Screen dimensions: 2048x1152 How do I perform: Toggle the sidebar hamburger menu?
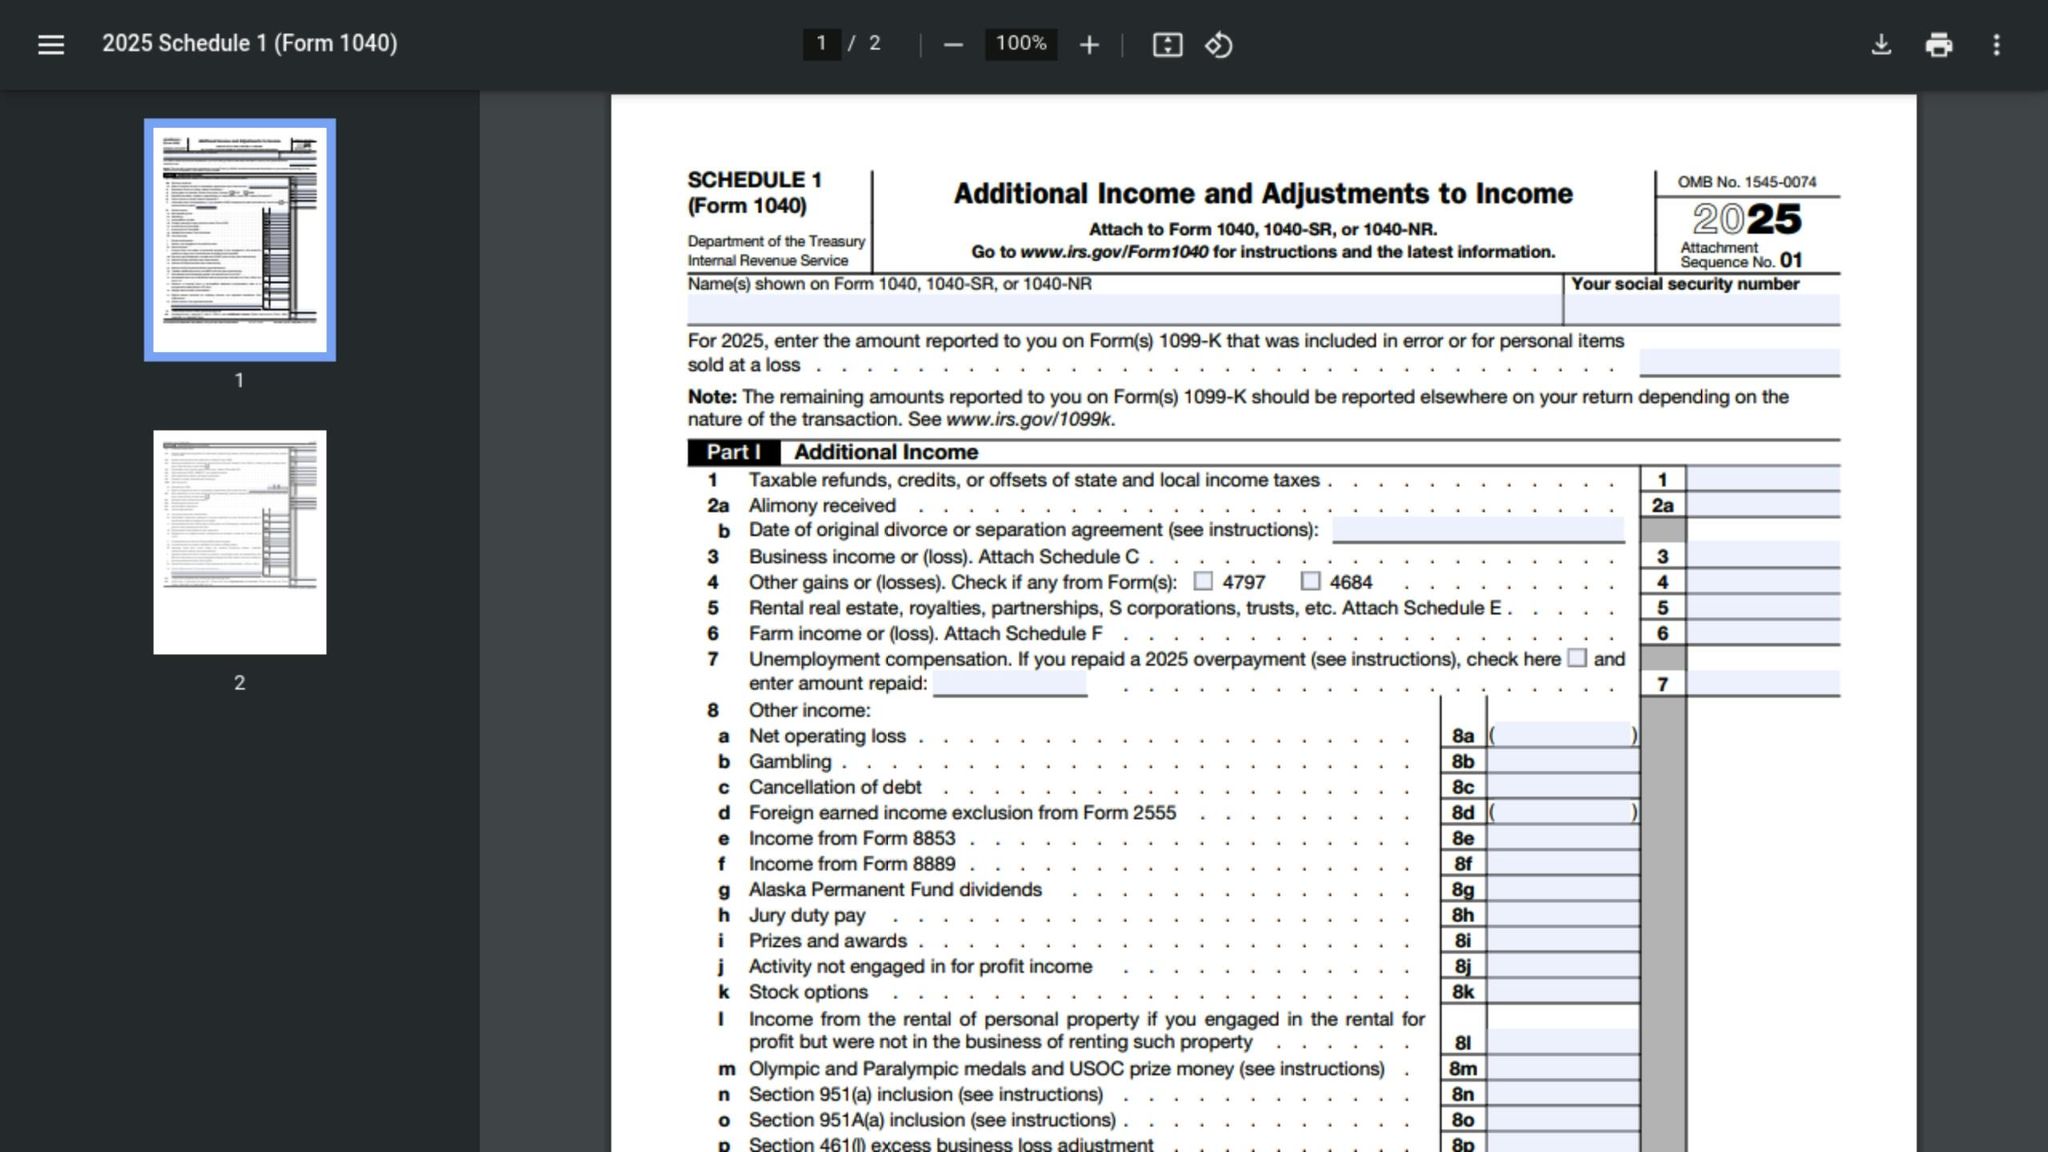[51, 44]
